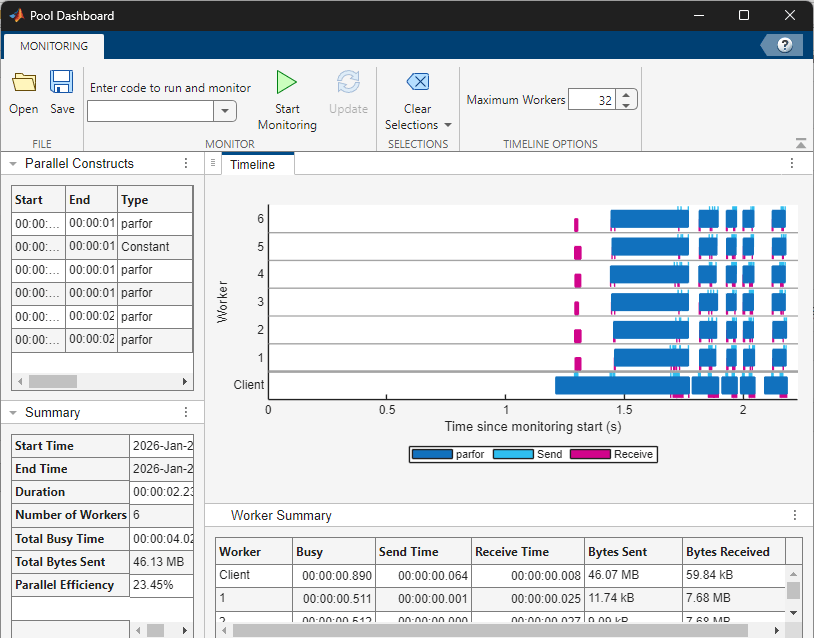Screen dimensions: 814x638
Task: Click the Bytes Received column header
Action: [x=734, y=552]
